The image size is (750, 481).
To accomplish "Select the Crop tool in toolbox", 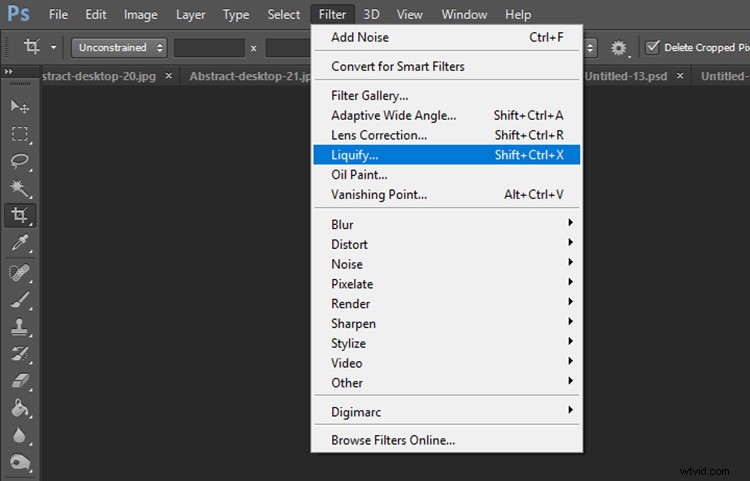I will tap(20, 215).
